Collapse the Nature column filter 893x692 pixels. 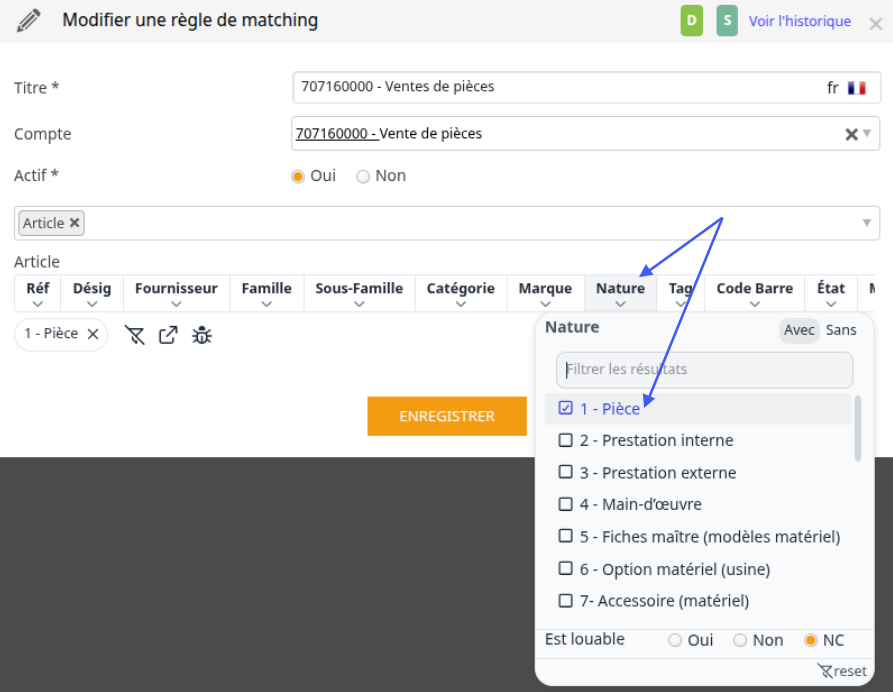coord(620,294)
